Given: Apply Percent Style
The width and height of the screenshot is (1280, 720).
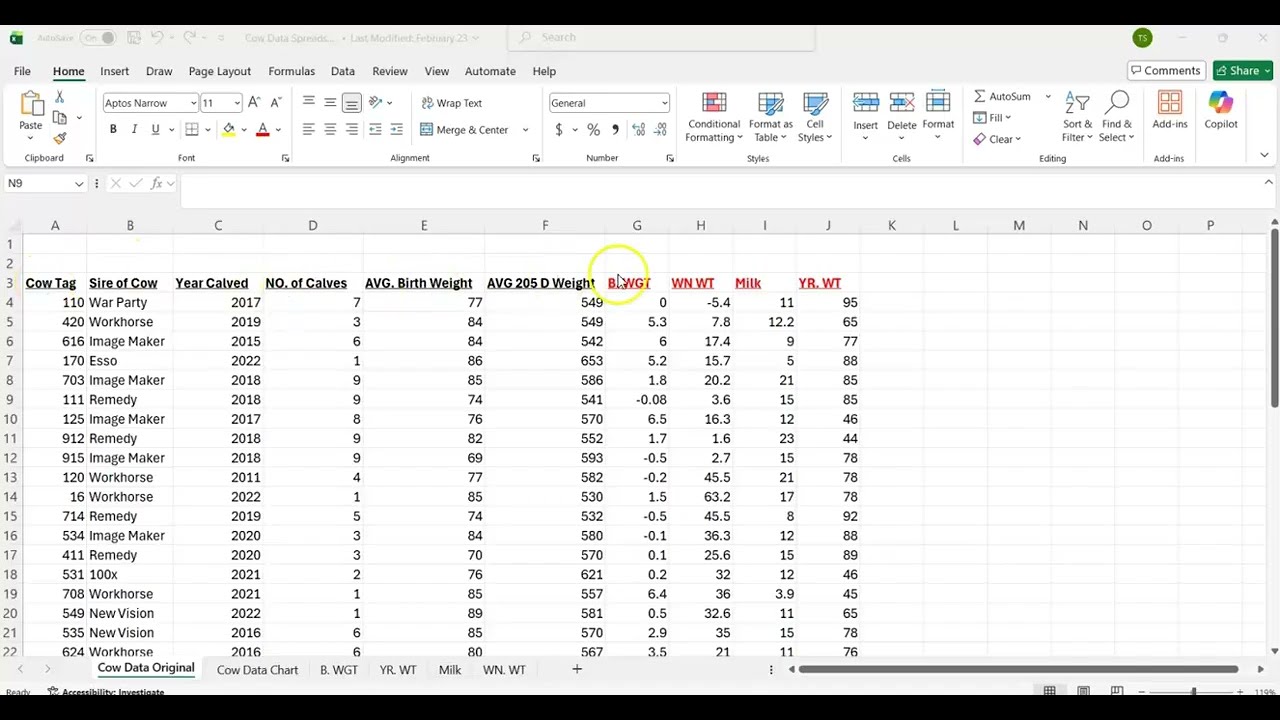Looking at the screenshot, I should [593, 130].
